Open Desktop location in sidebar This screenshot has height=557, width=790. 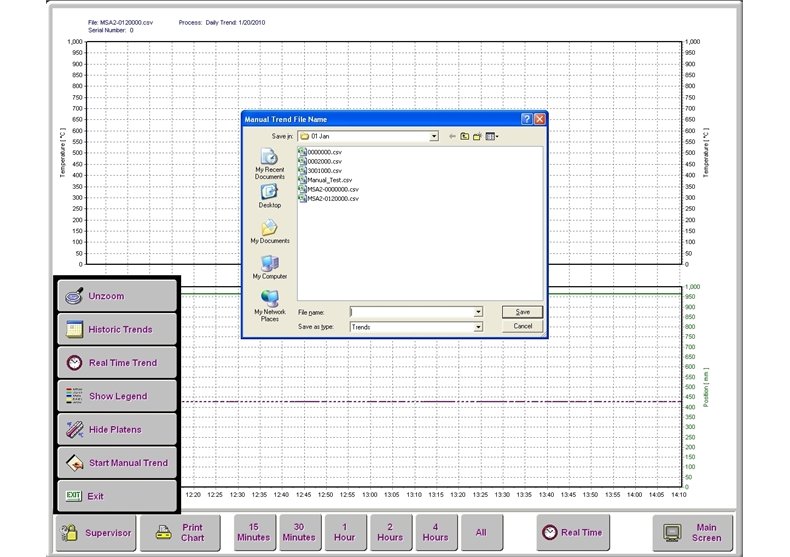[x=269, y=196]
